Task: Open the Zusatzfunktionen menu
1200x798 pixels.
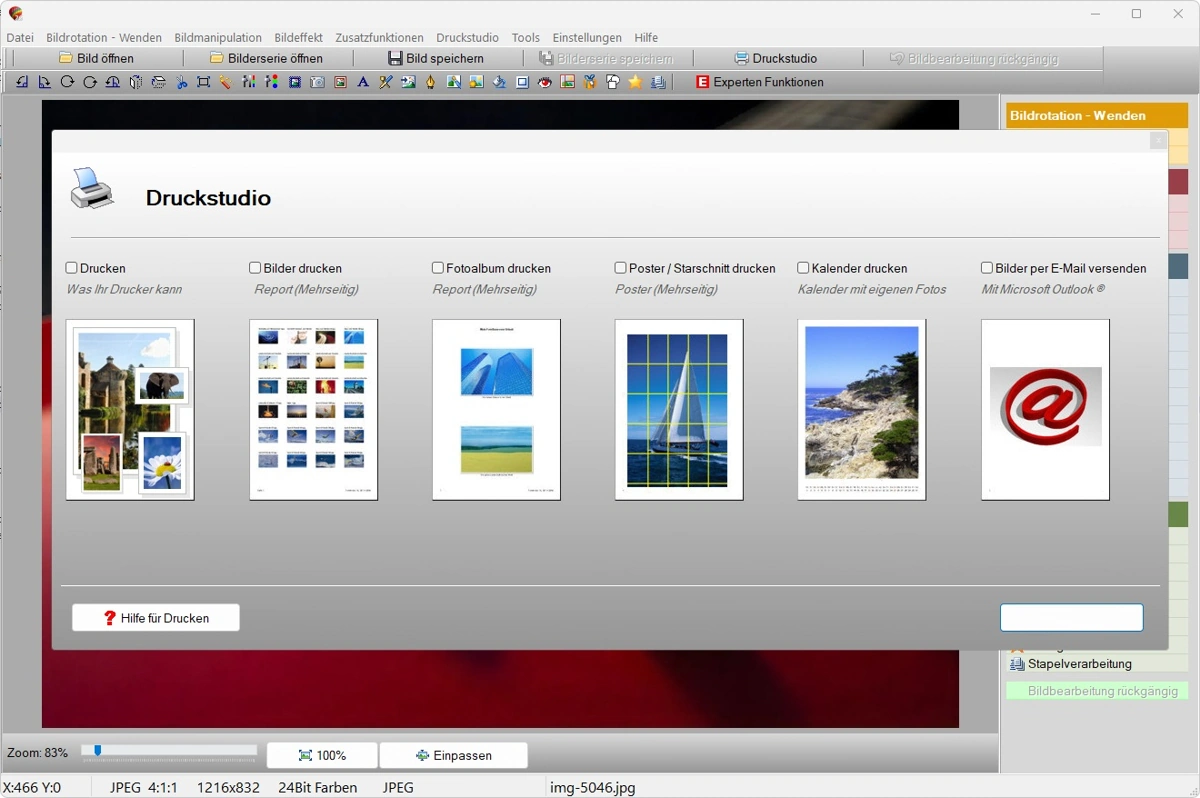Action: point(379,38)
